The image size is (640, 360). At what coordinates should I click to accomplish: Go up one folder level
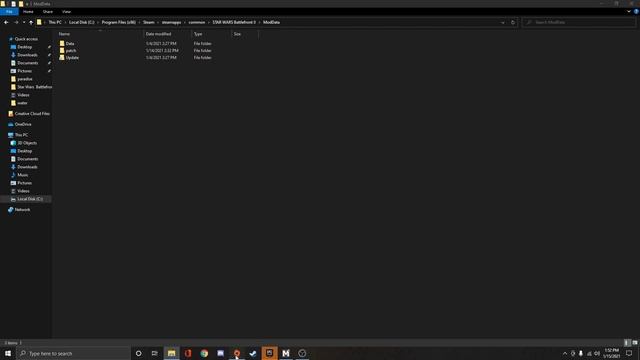point(31,22)
